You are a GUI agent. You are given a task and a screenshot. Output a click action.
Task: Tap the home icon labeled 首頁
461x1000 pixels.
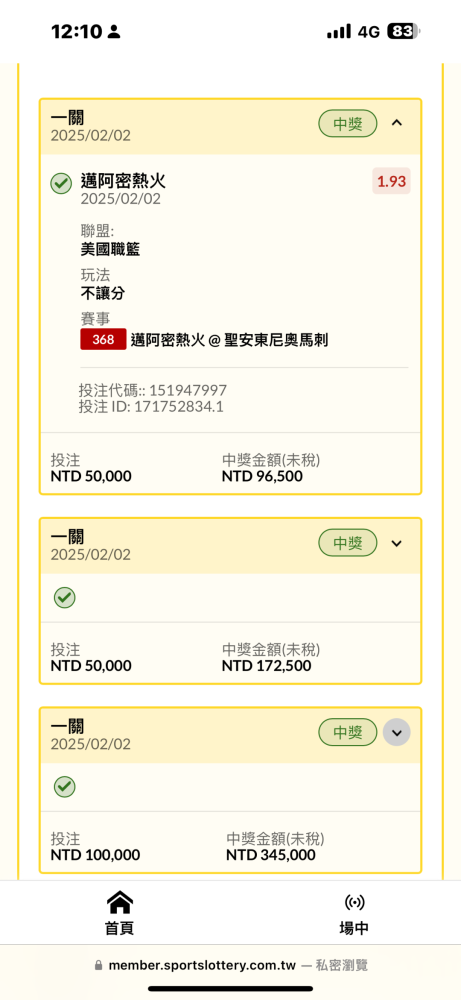click(119, 902)
